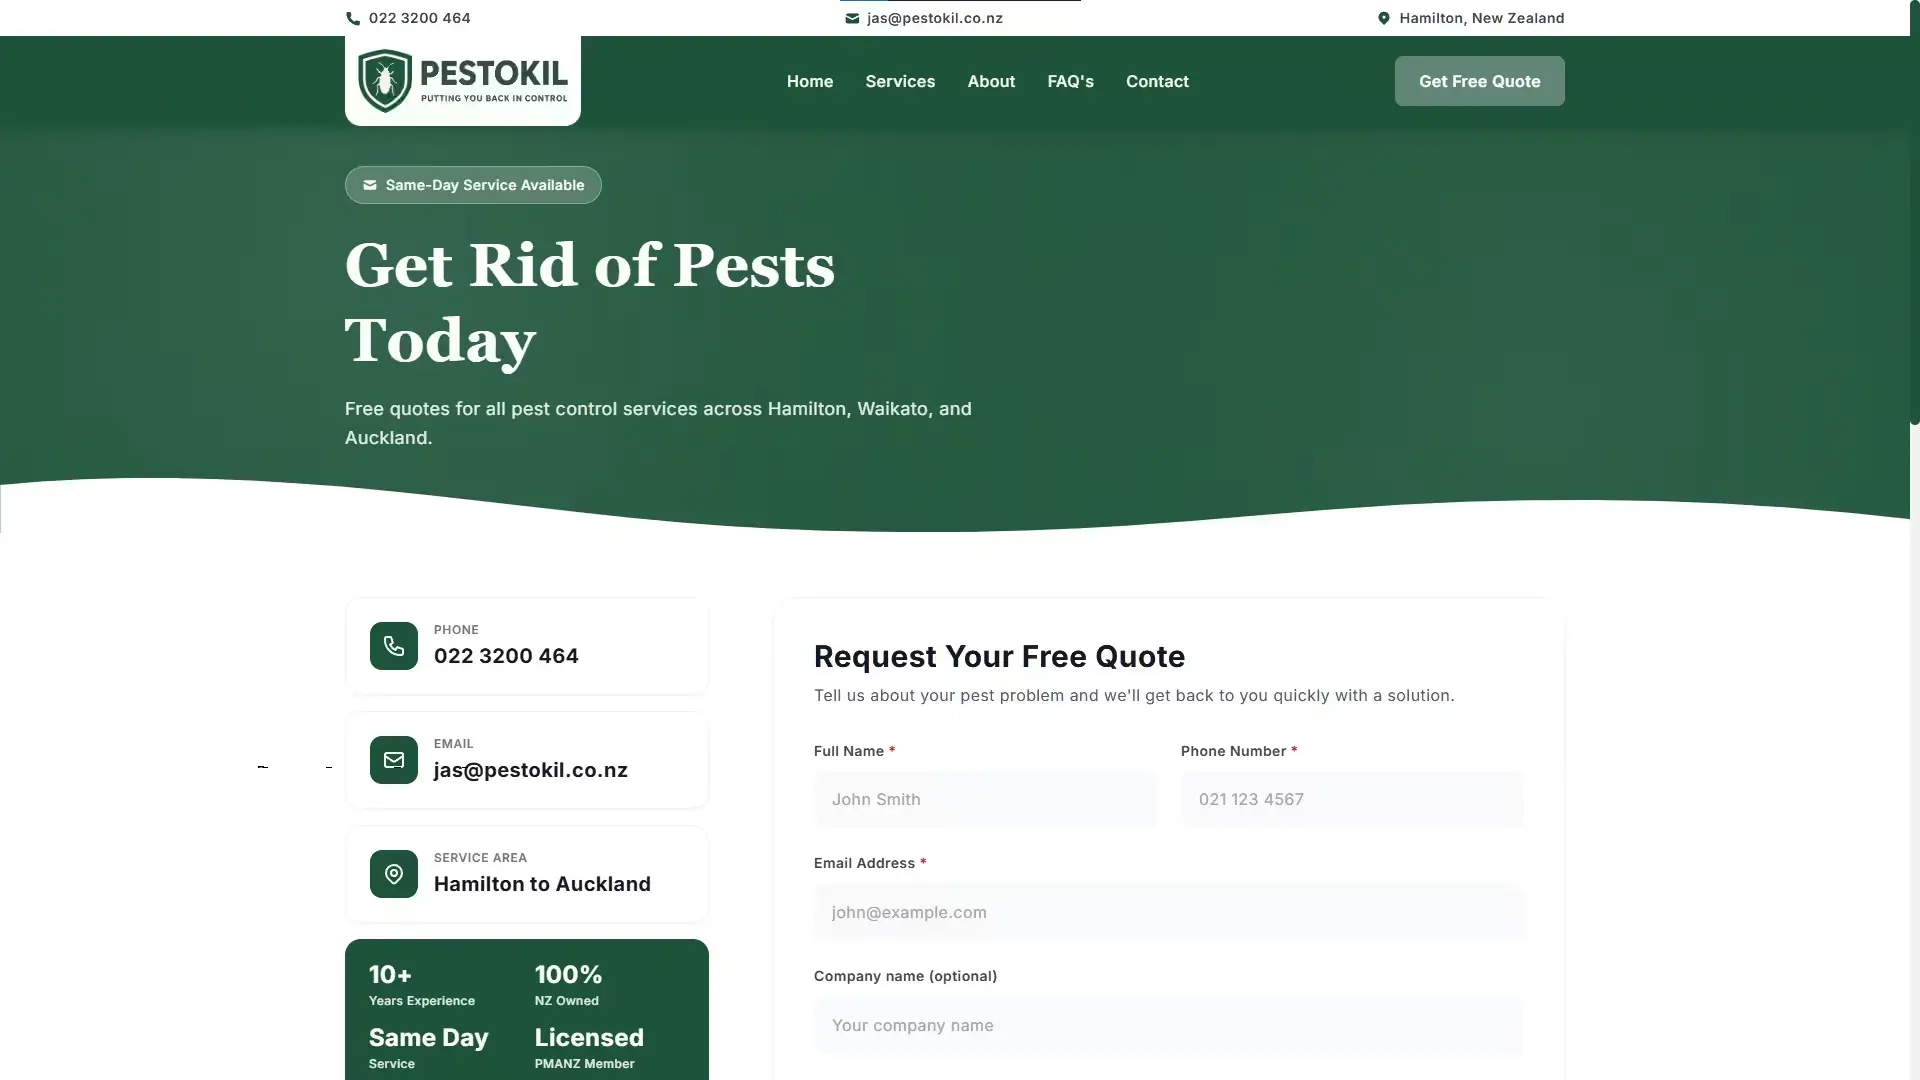Click the map pin icon in Service Area card
The height and width of the screenshot is (1080, 1920).
tap(394, 874)
